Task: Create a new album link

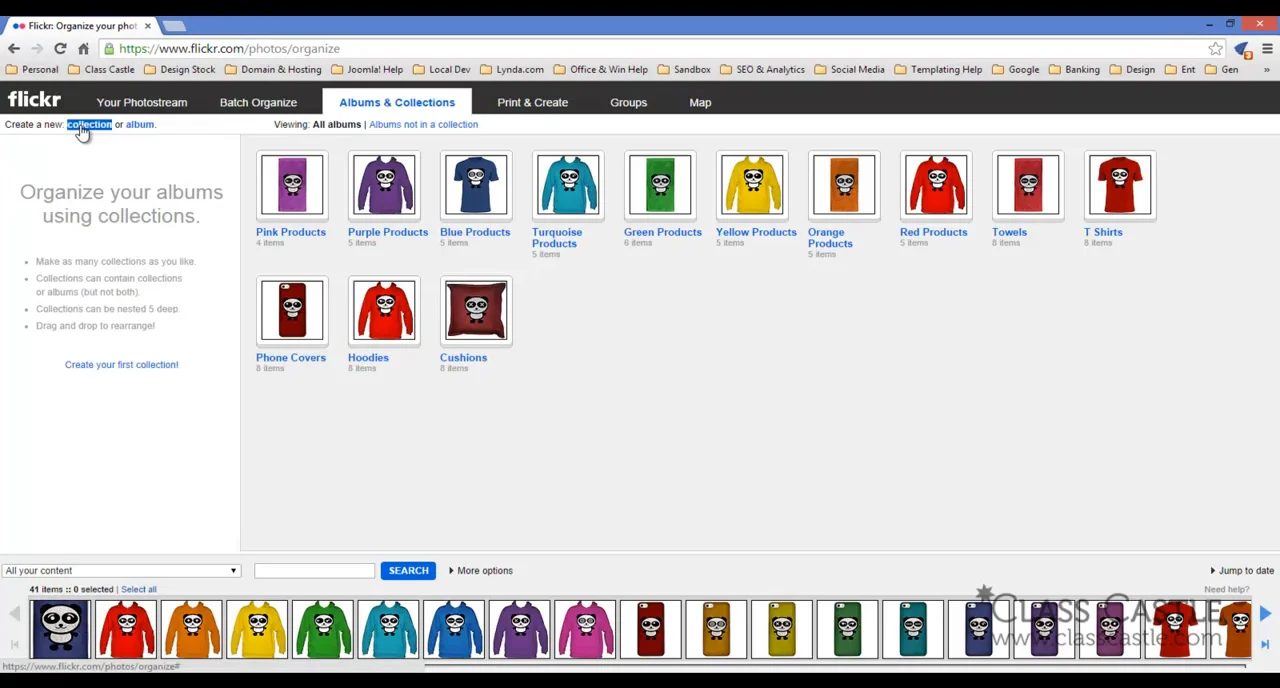Action: (140, 124)
